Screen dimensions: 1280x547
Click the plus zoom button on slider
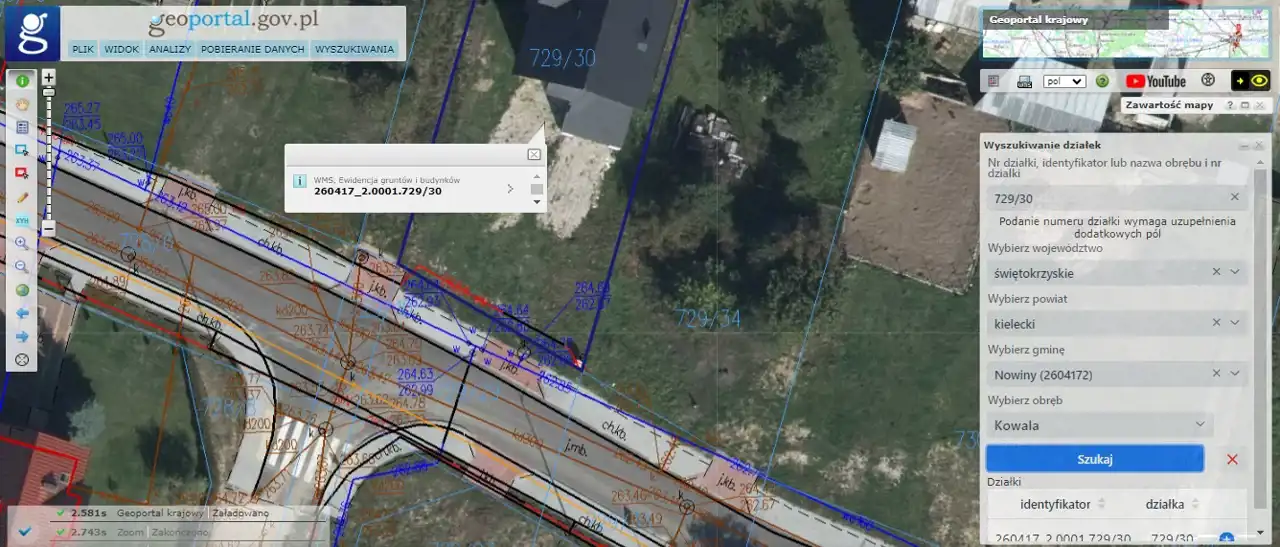[x=48, y=77]
